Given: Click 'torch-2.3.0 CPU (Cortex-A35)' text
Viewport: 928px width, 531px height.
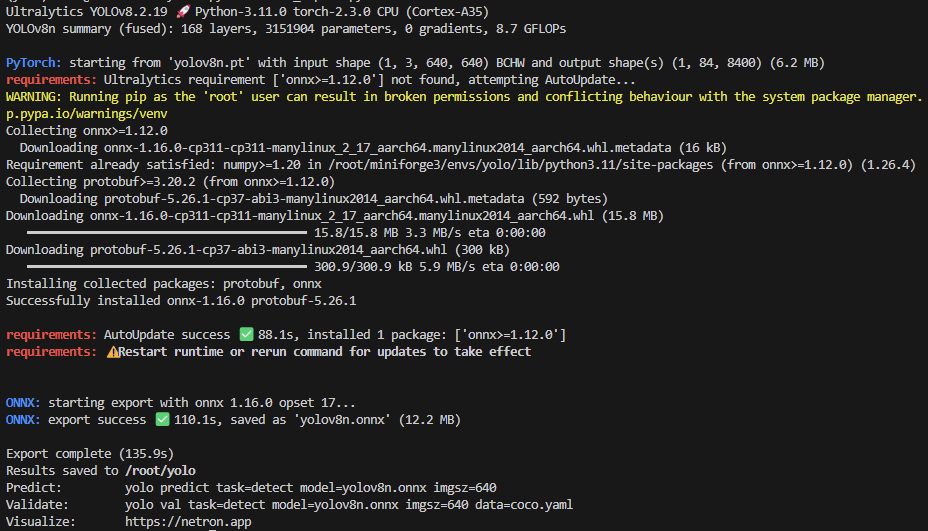Looking at the screenshot, I should point(391,11).
